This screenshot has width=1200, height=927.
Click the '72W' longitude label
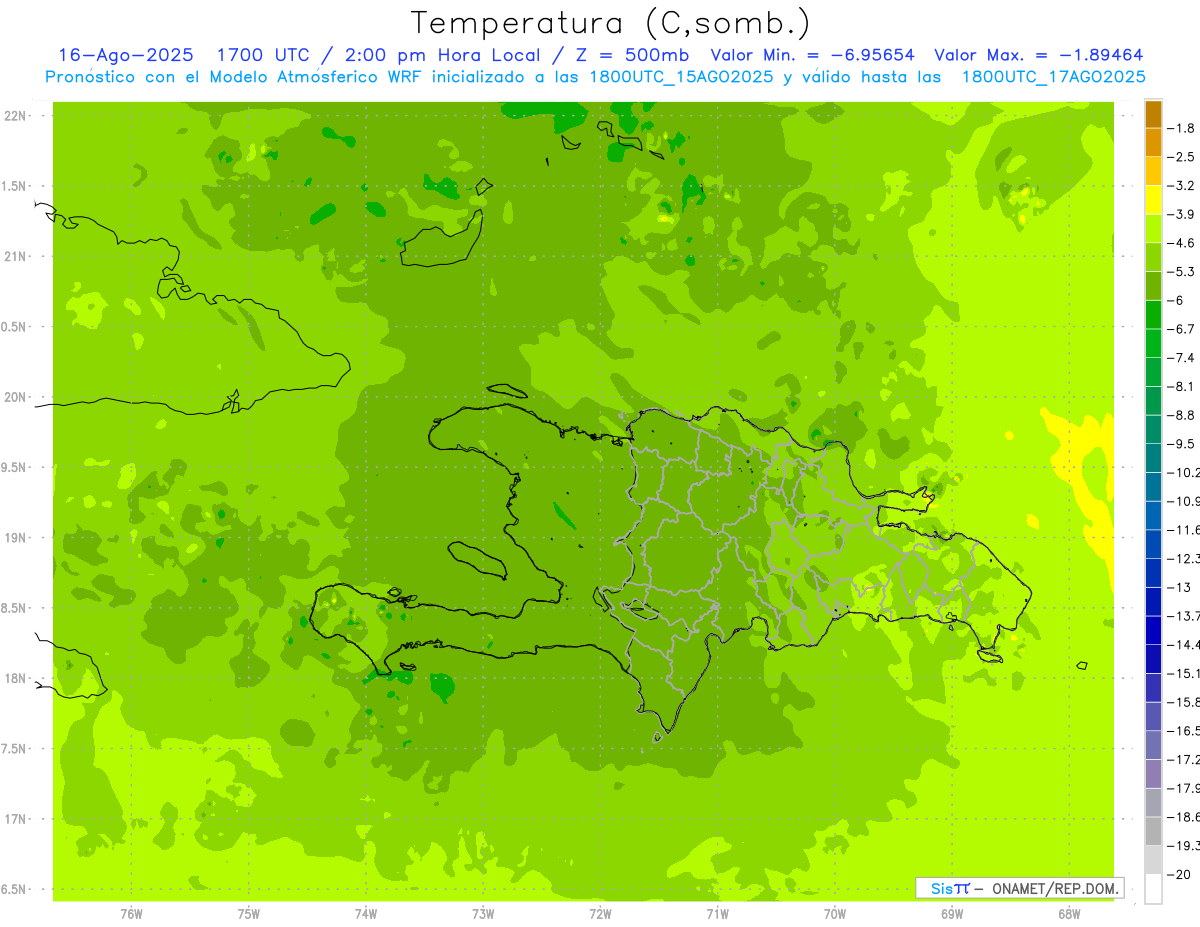(600, 914)
